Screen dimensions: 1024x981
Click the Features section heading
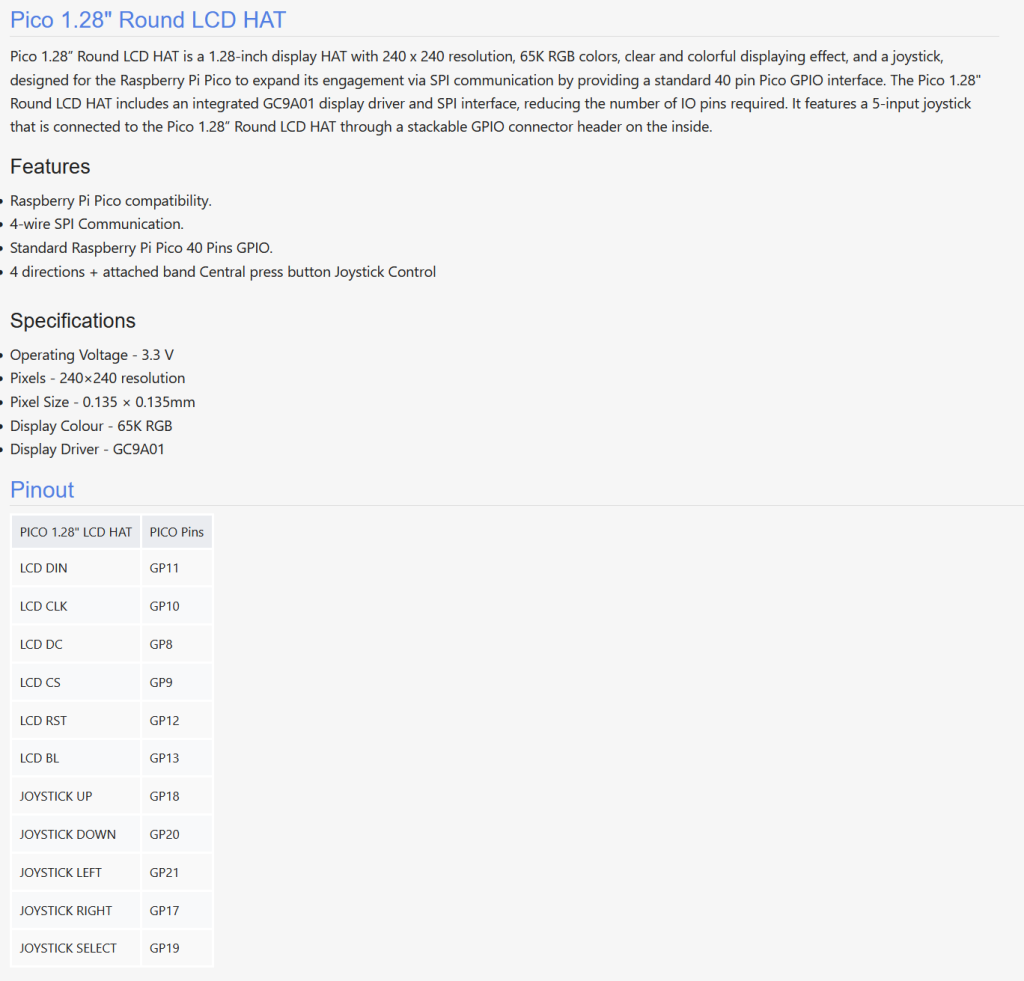(50, 166)
